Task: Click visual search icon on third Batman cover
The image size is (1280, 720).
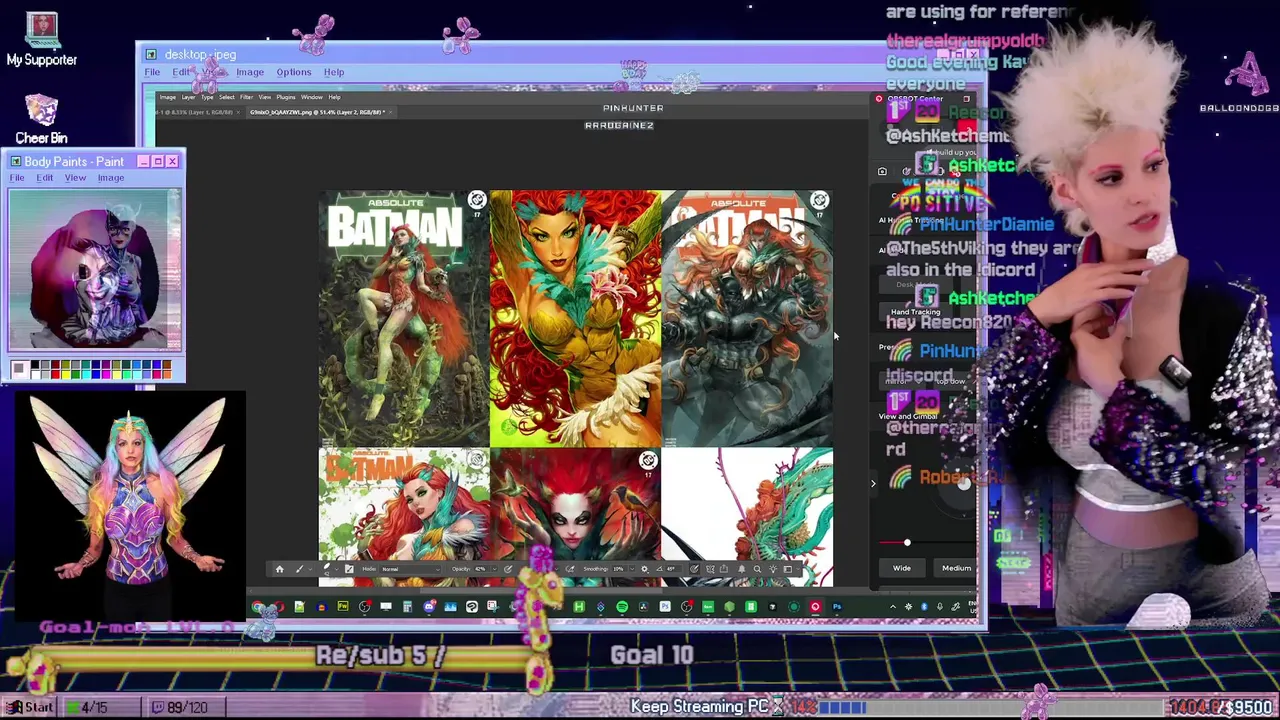Action: click(x=819, y=201)
